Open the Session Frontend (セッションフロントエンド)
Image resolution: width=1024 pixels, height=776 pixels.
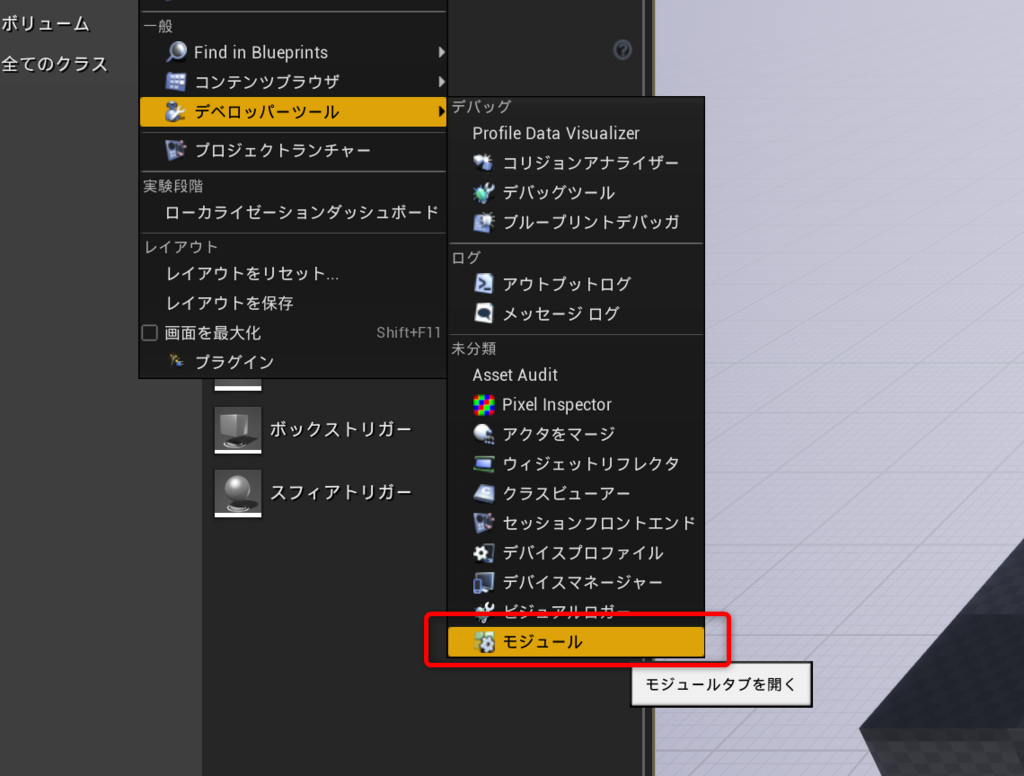[x=580, y=522]
